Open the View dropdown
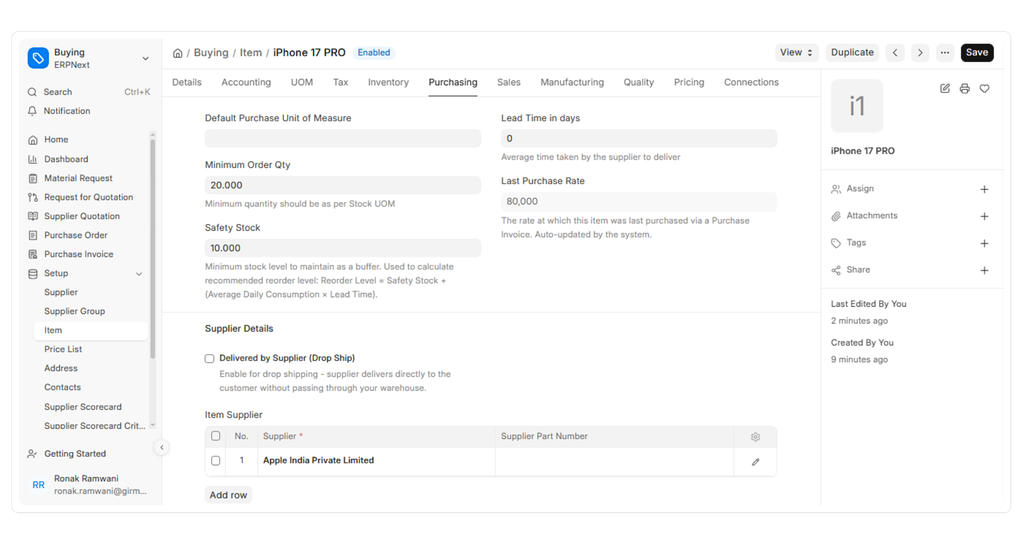The width and height of the screenshot is (1024, 550). [797, 52]
